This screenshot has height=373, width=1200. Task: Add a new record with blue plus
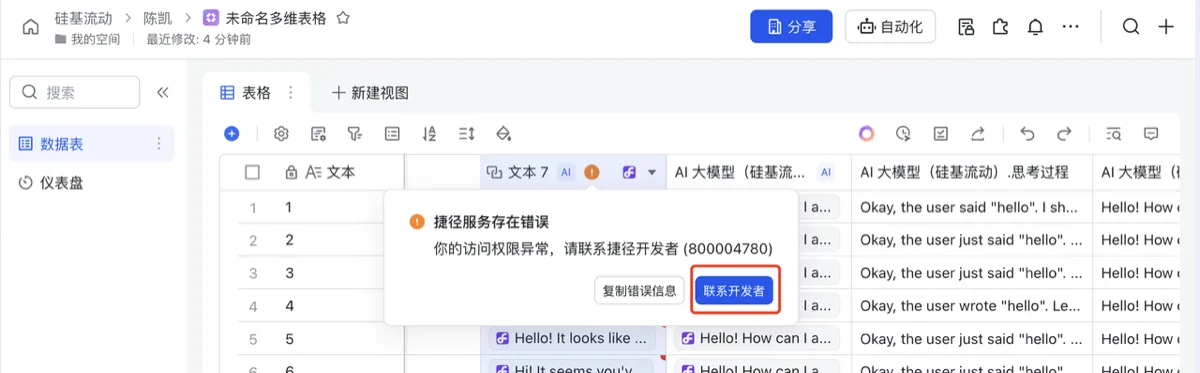click(x=232, y=133)
